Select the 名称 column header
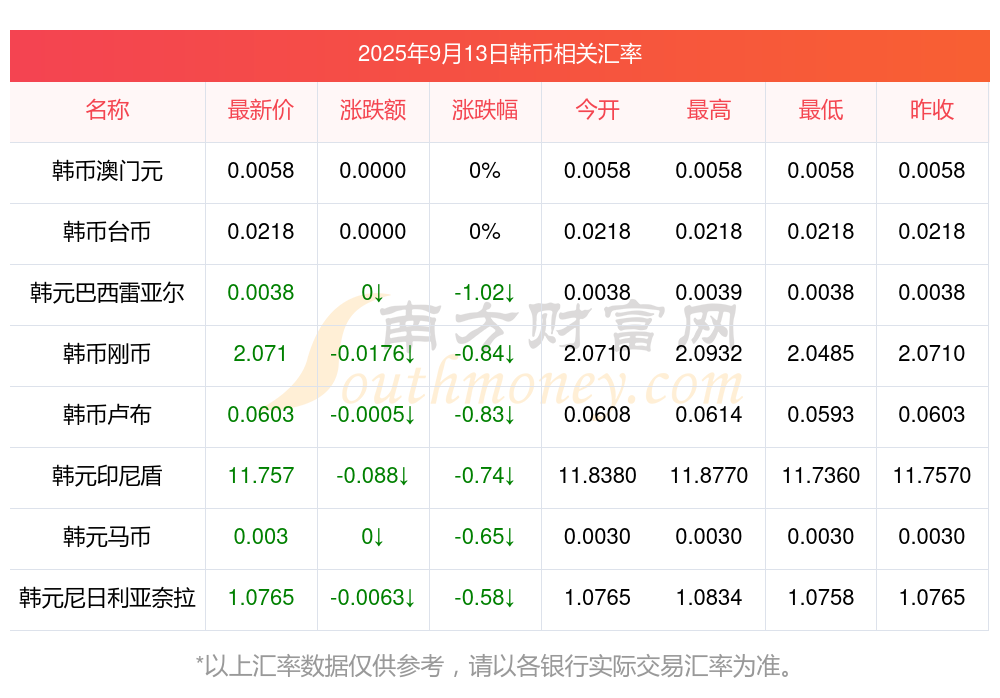 [x=107, y=110]
